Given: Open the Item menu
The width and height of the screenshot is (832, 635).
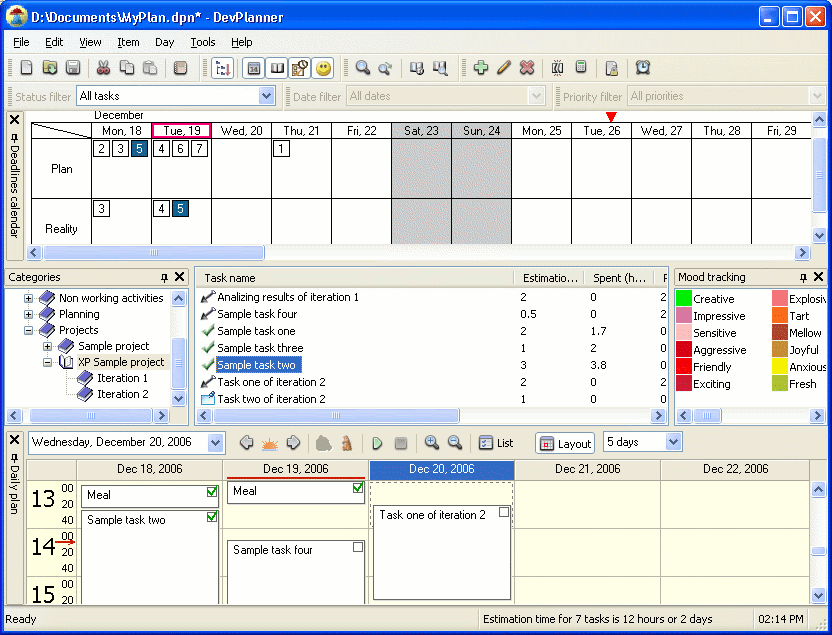Looking at the screenshot, I should [x=128, y=42].
